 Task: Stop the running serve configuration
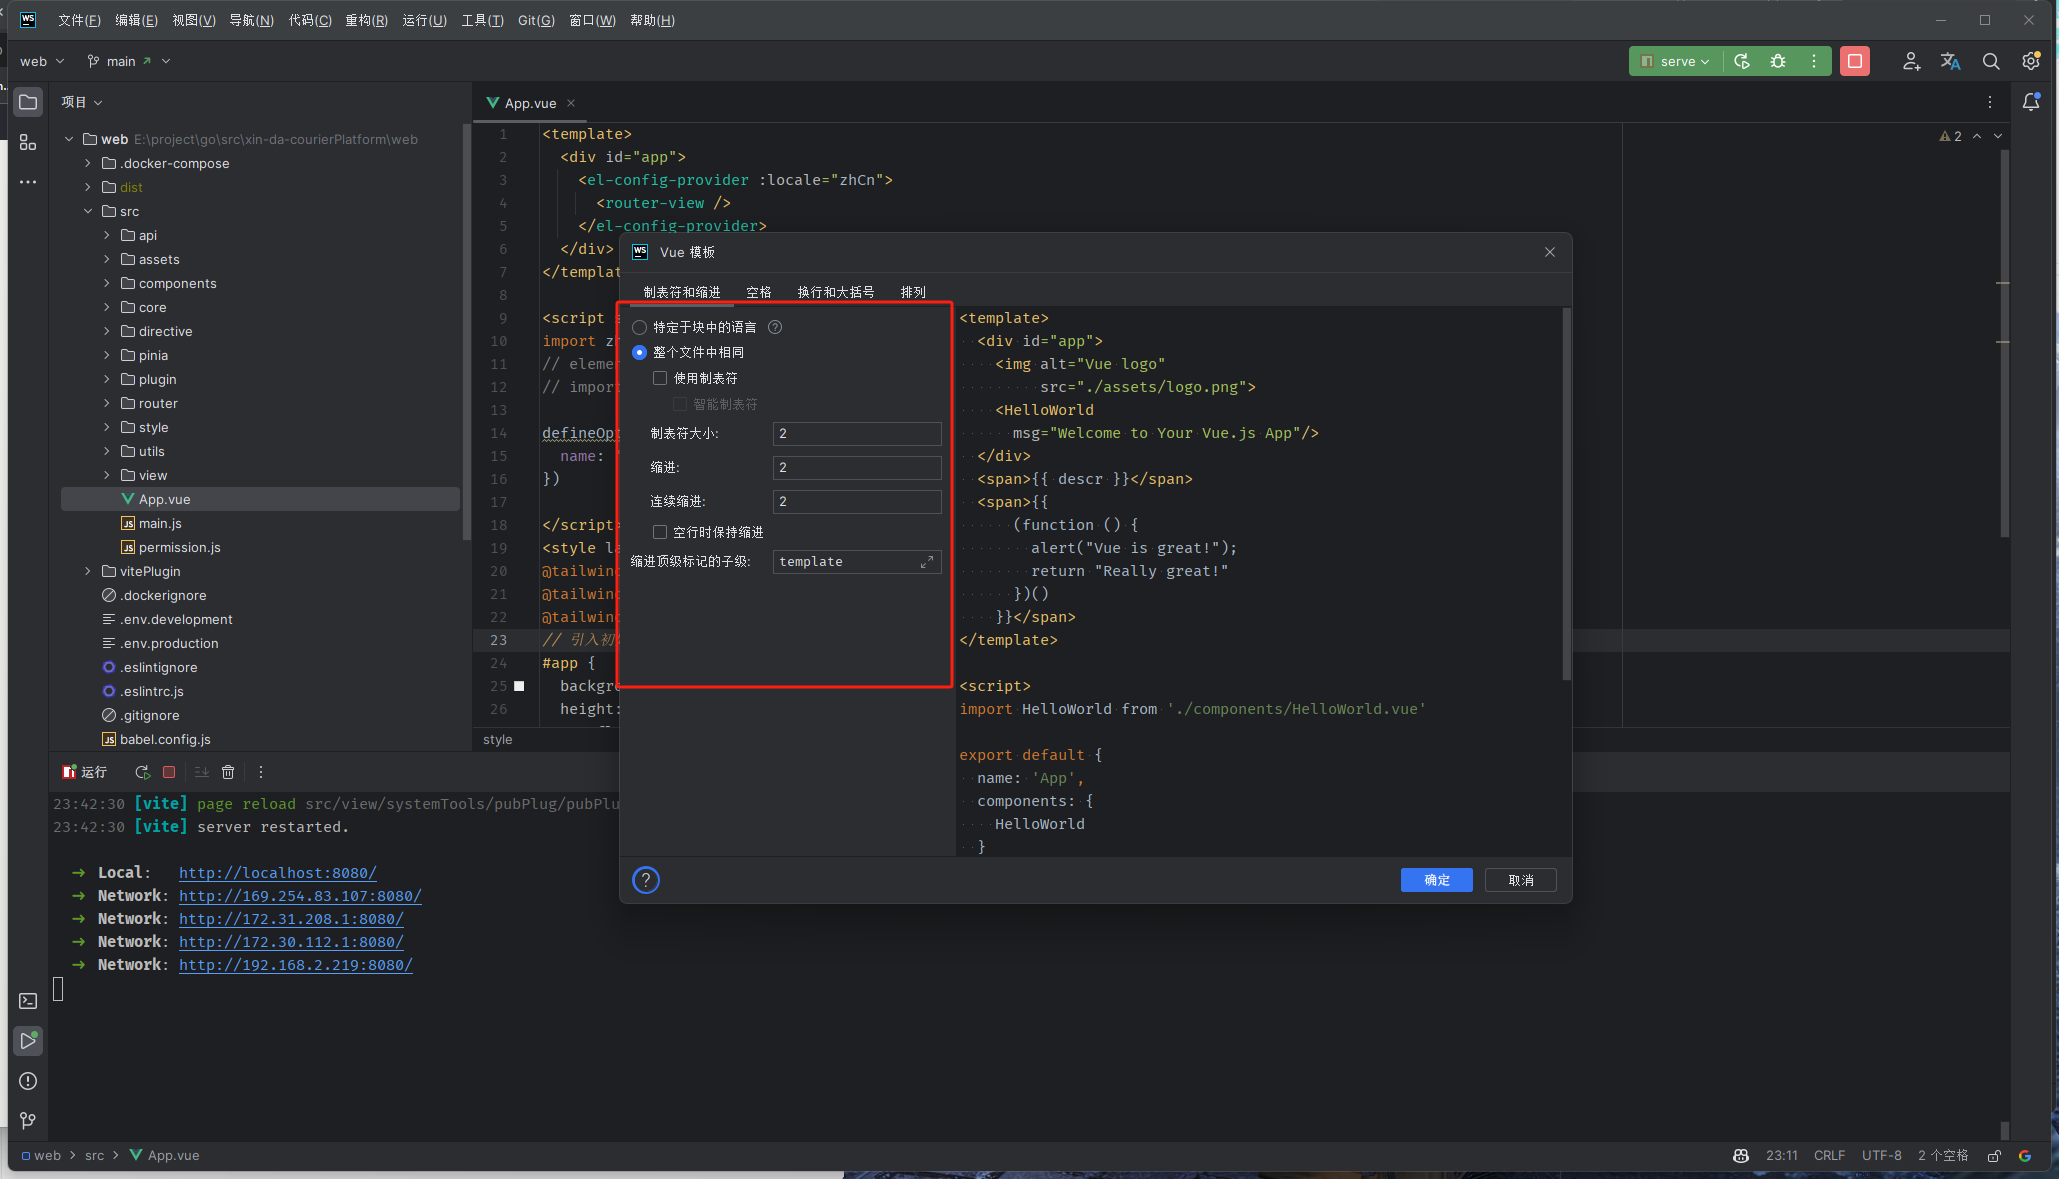click(x=1855, y=61)
